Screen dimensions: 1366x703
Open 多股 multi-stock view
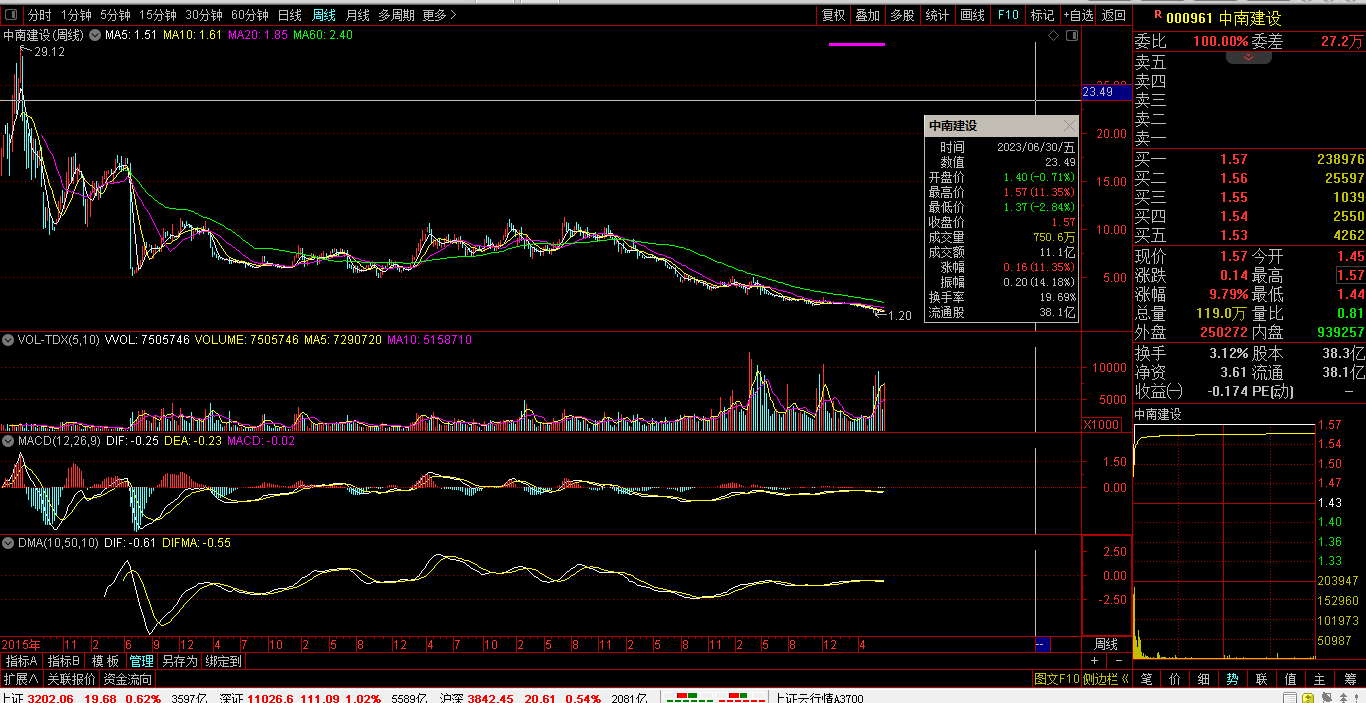click(x=902, y=15)
